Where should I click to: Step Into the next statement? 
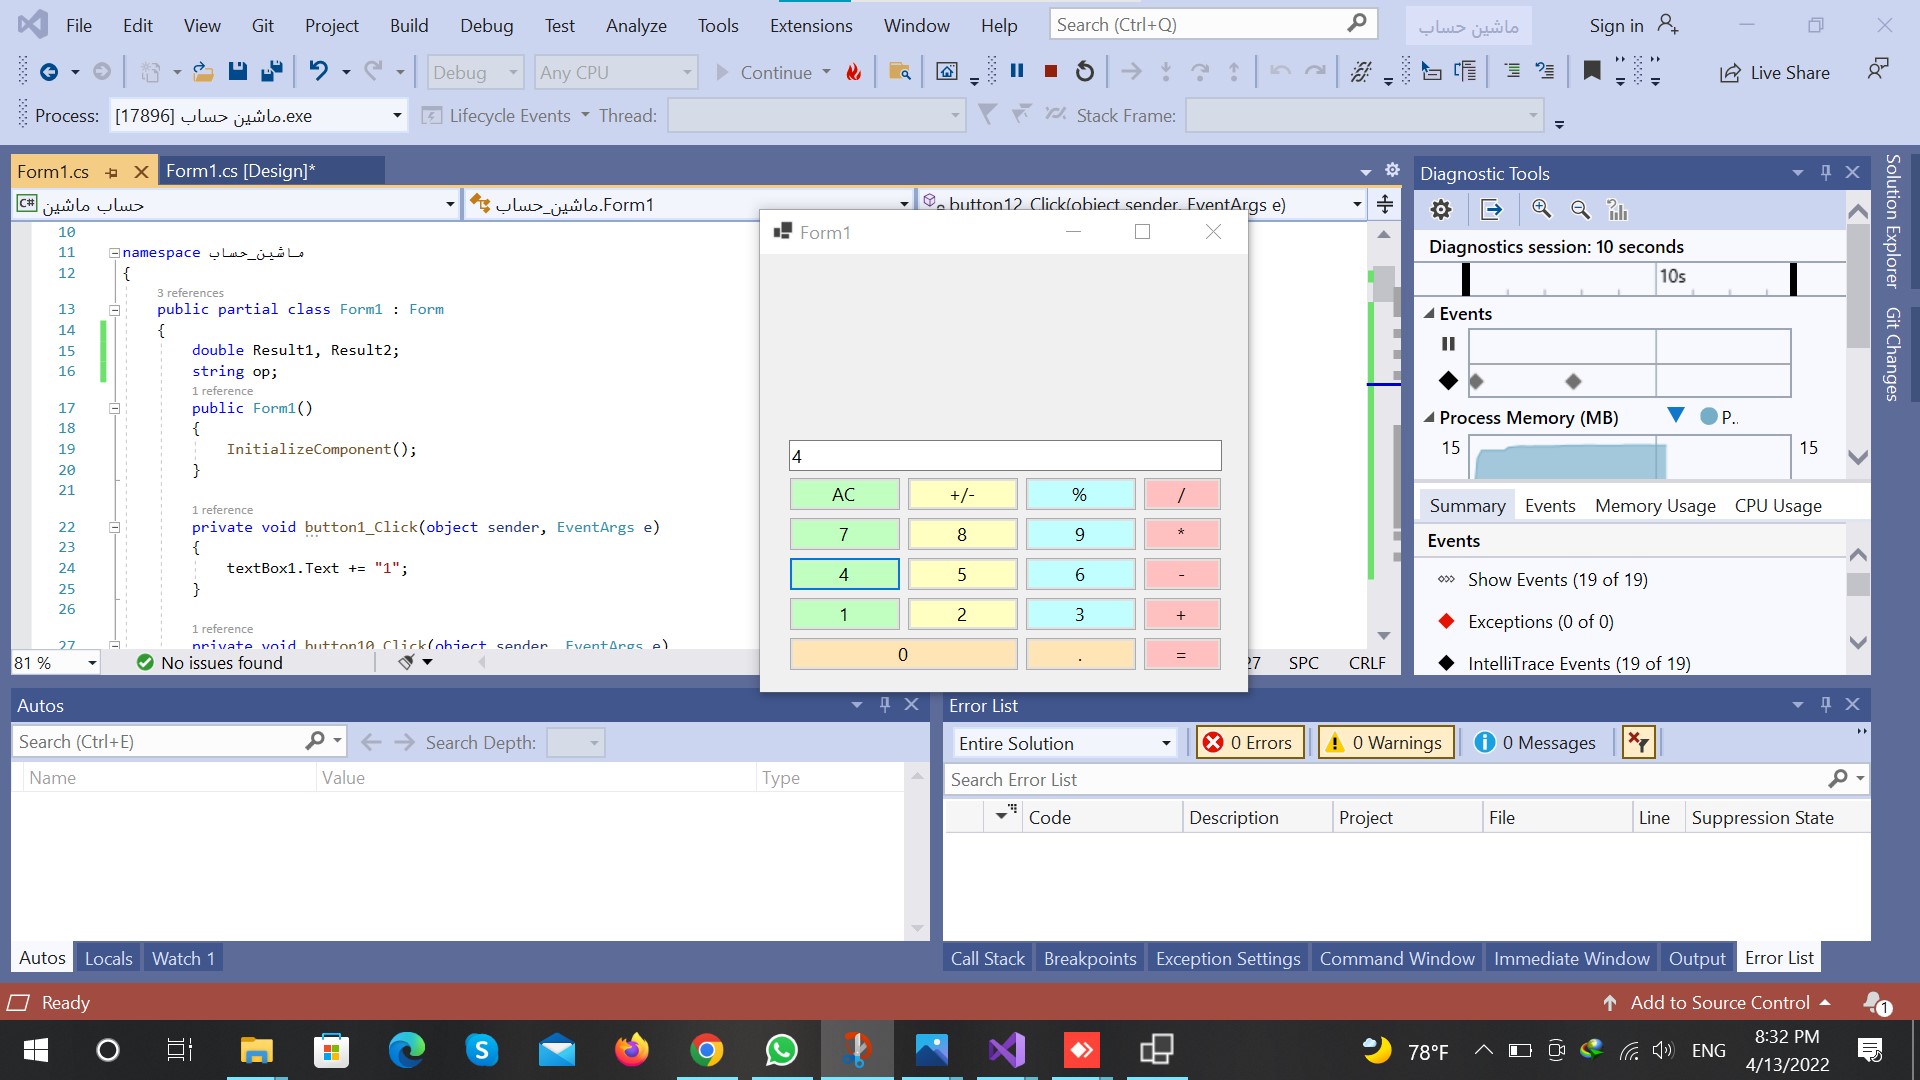(x=1164, y=71)
